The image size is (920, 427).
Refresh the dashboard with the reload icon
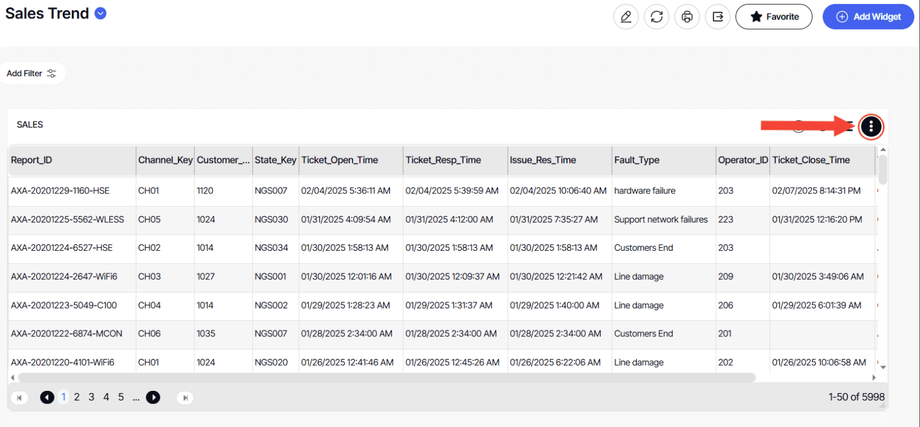pos(656,17)
